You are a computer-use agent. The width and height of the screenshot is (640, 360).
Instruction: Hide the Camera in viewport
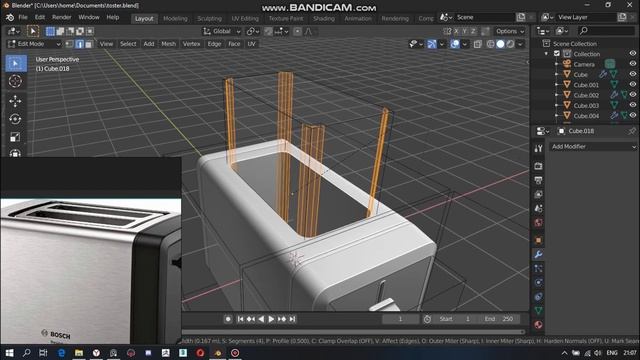click(x=633, y=64)
